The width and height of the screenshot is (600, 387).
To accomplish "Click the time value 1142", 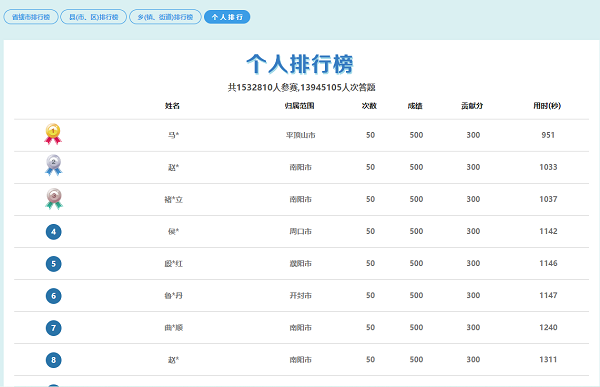I will (x=548, y=232).
